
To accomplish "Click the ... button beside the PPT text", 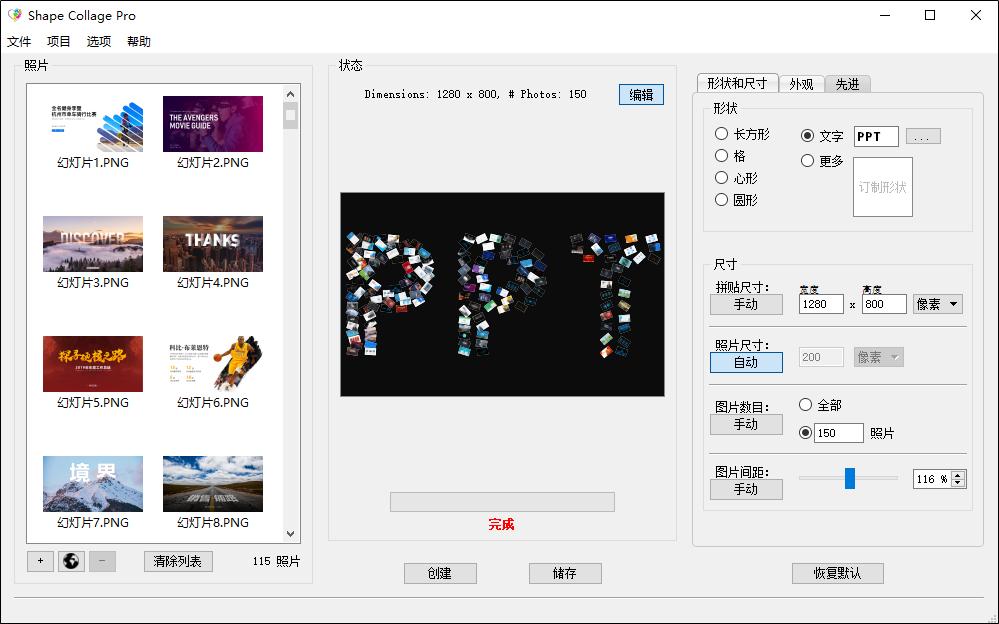I will point(922,136).
